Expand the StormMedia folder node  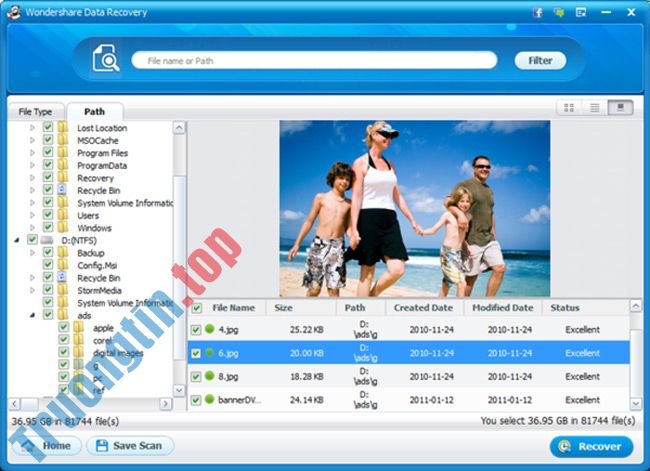click(x=32, y=290)
